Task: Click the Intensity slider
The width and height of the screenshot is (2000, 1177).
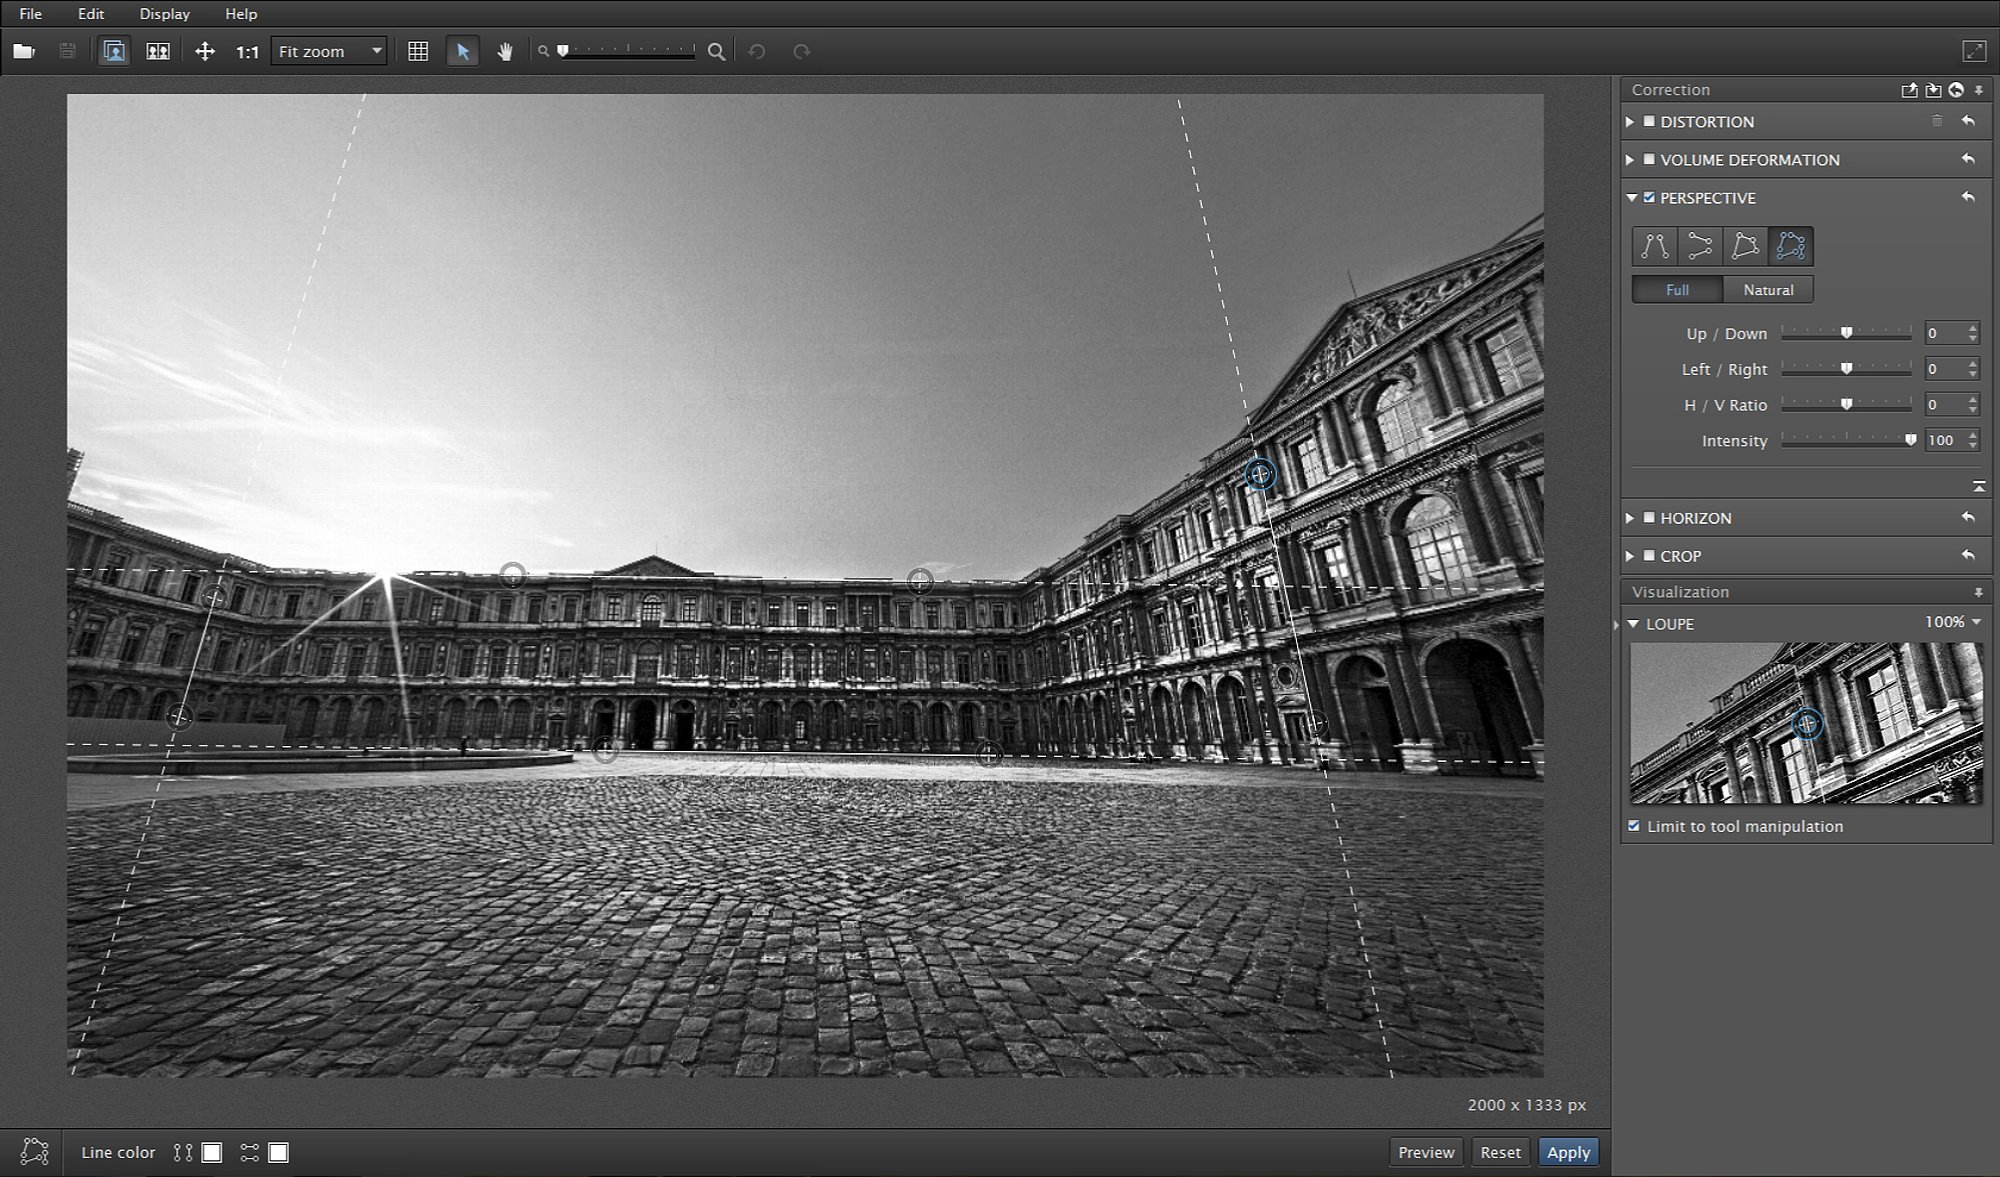Action: pos(1846,440)
